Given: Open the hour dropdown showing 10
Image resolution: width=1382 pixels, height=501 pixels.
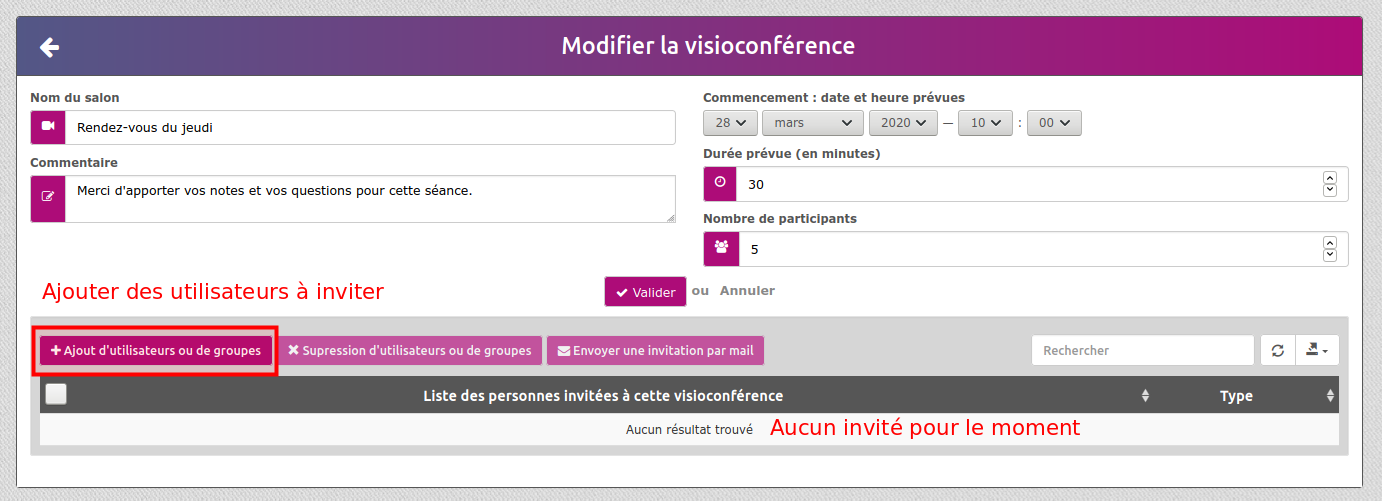Looking at the screenshot, I should coord(984,123).
